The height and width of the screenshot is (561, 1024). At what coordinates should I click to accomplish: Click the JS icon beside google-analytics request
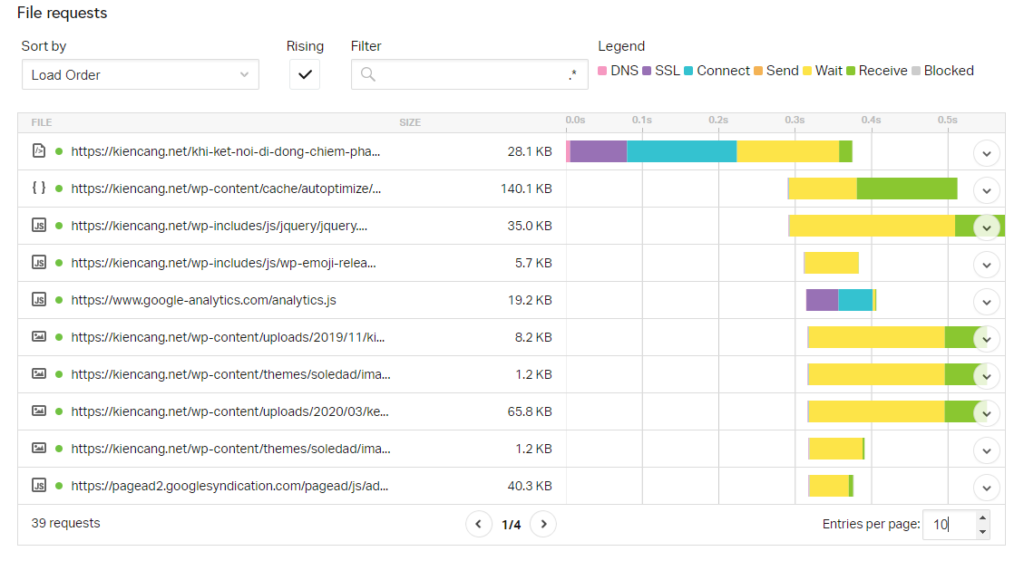[39, 300]
